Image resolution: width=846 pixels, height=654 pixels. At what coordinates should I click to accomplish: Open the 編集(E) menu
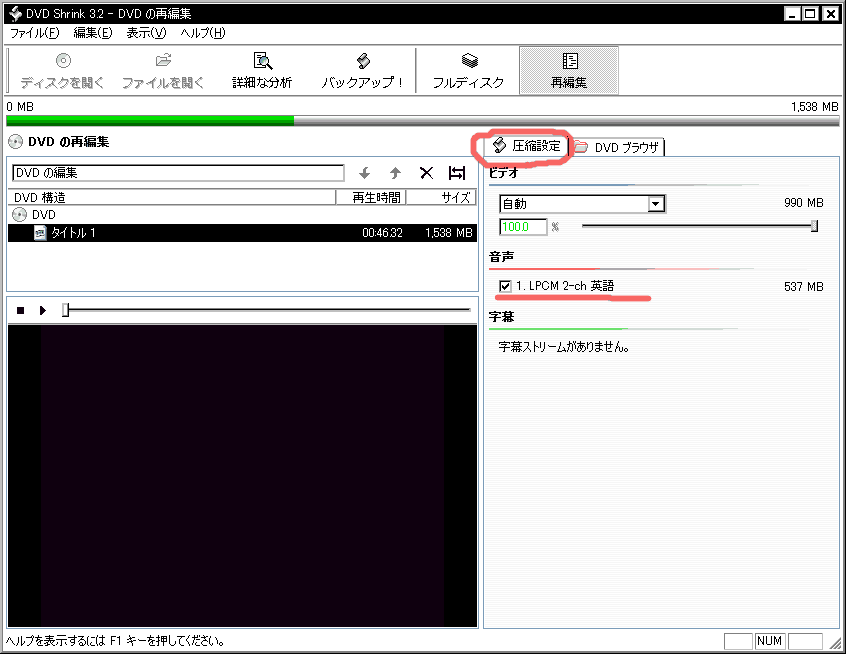[x=93, y=33]
